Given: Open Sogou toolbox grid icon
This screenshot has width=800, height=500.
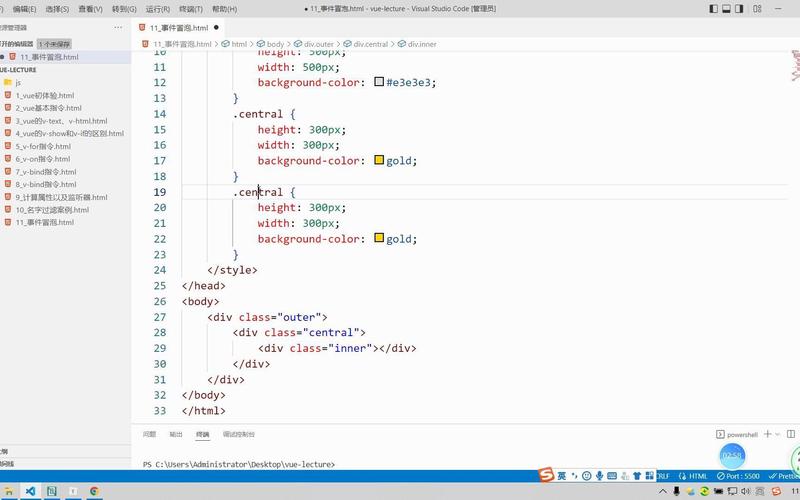Looking at the screenshot, I should [649, 476].
